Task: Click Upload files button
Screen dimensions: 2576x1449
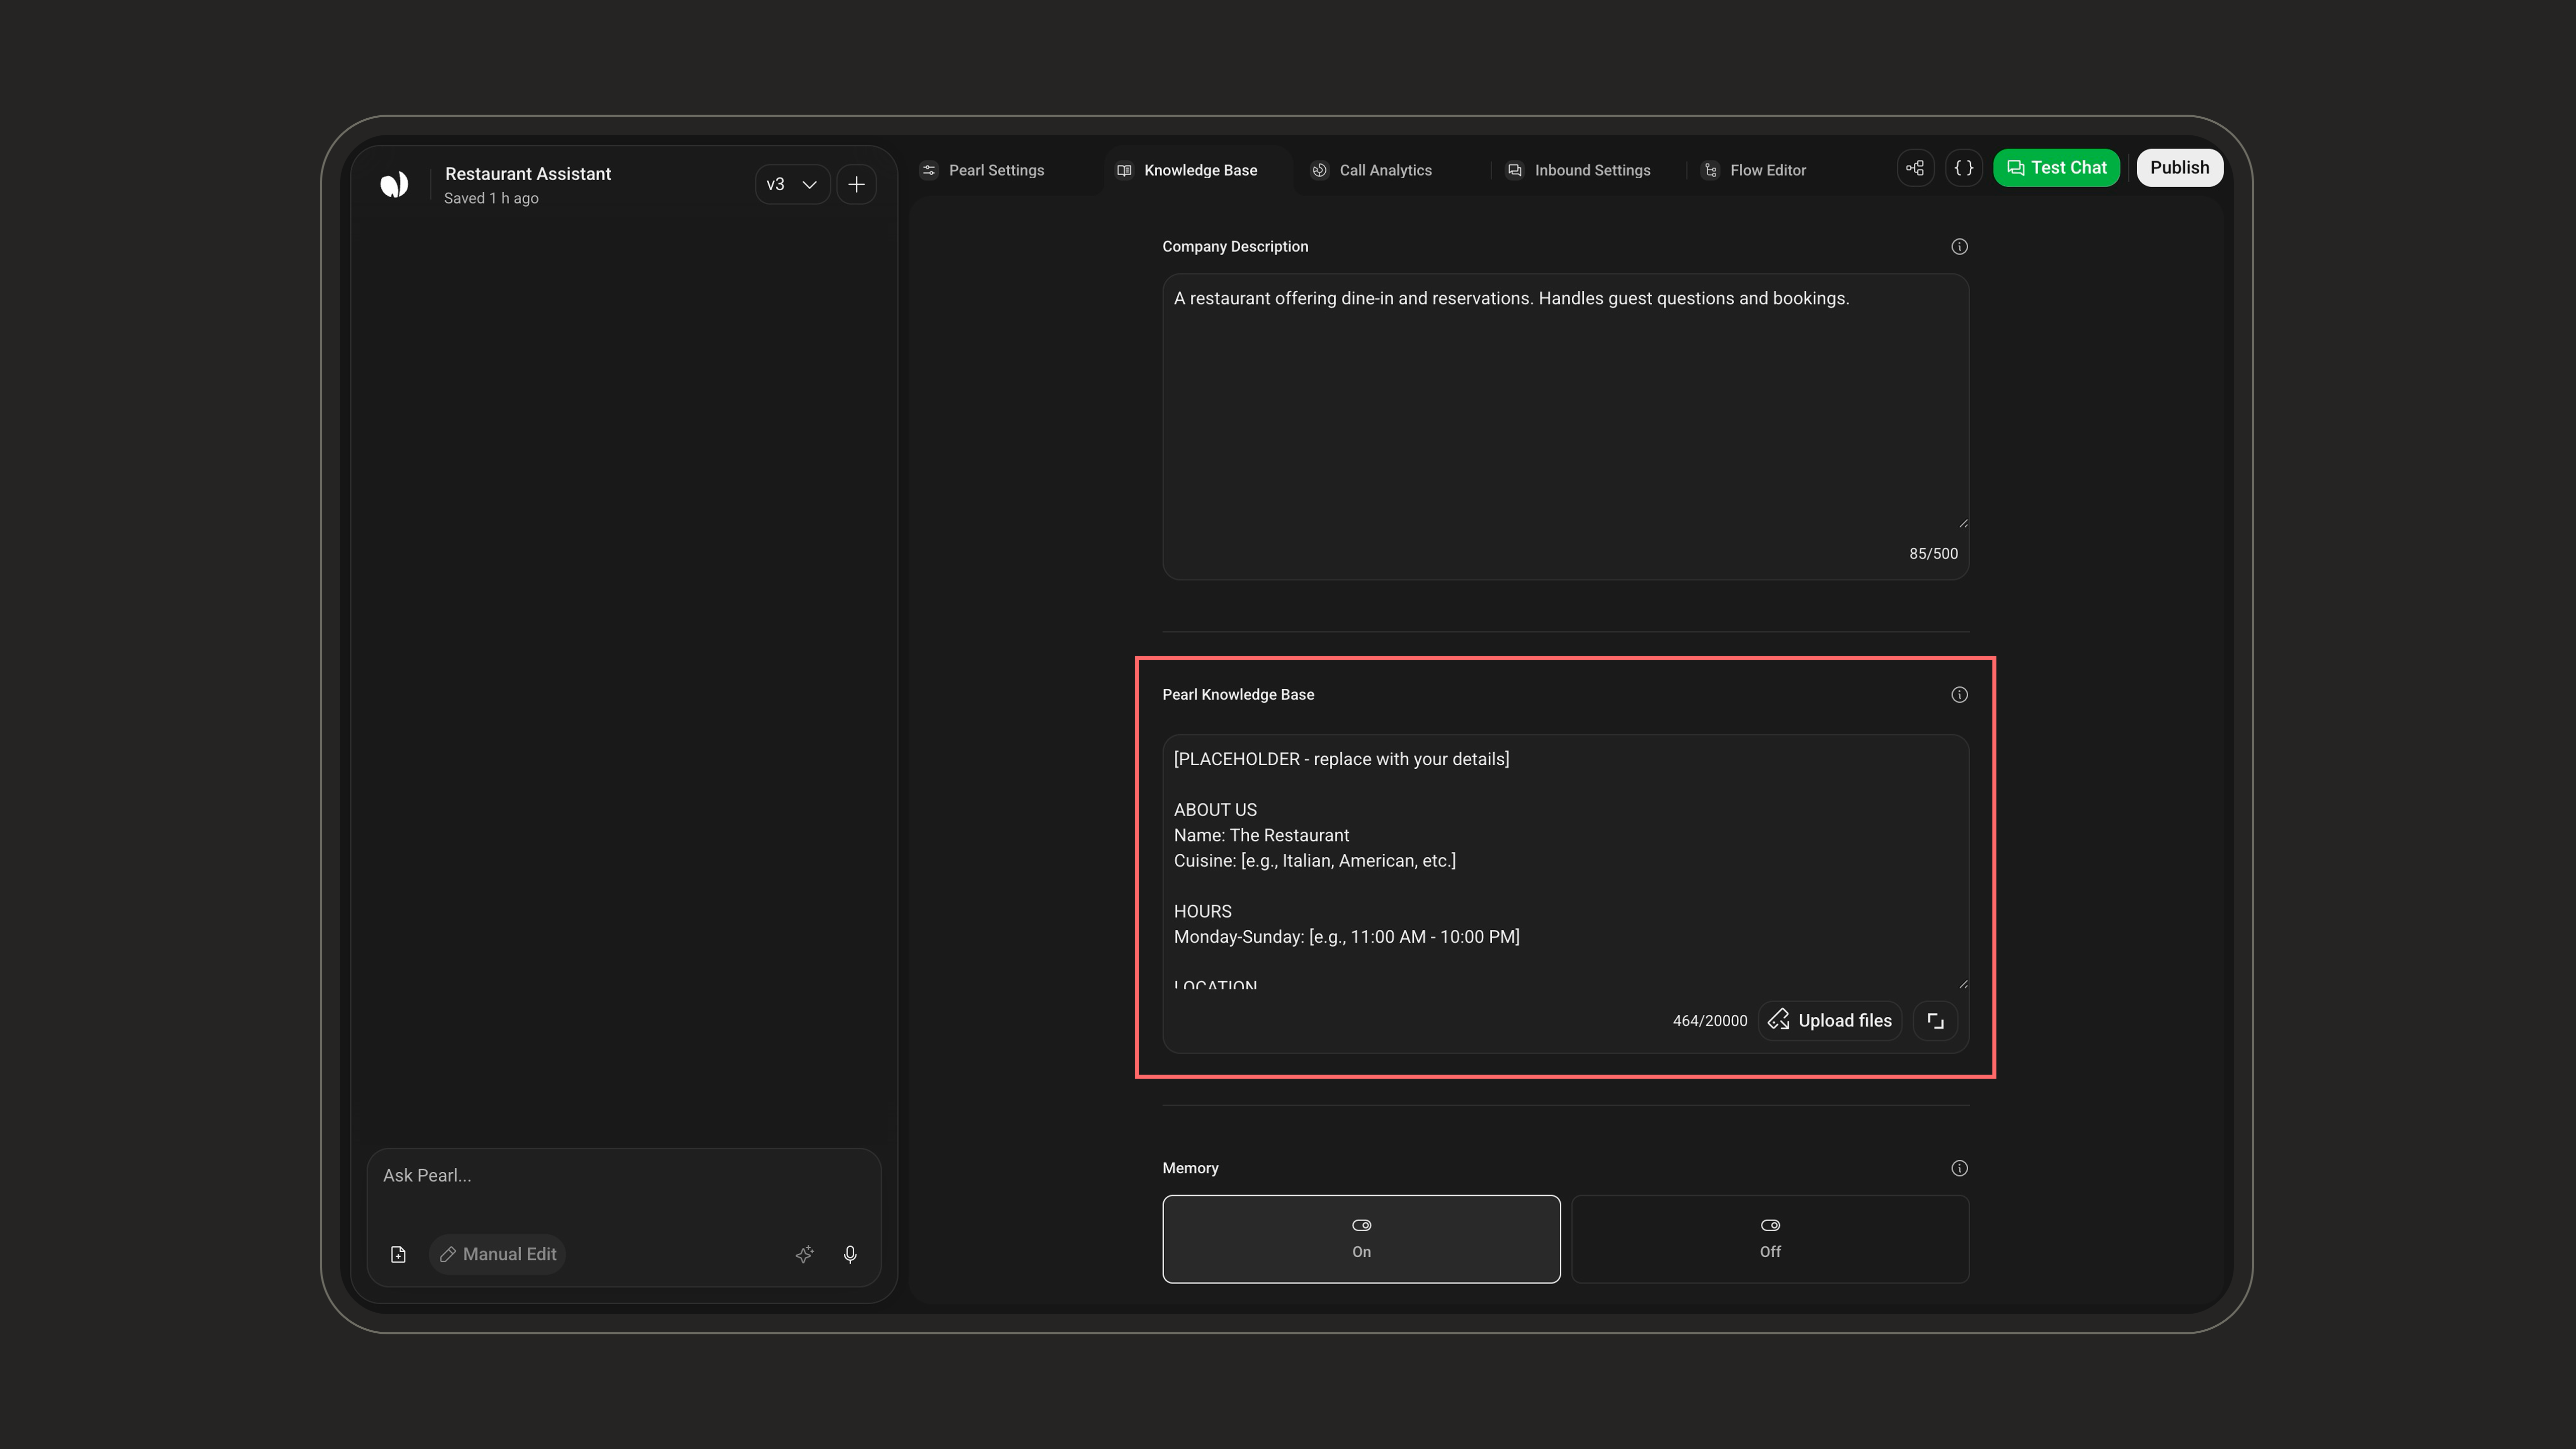Action: pyautogui.click(x=1830, y=1021)
